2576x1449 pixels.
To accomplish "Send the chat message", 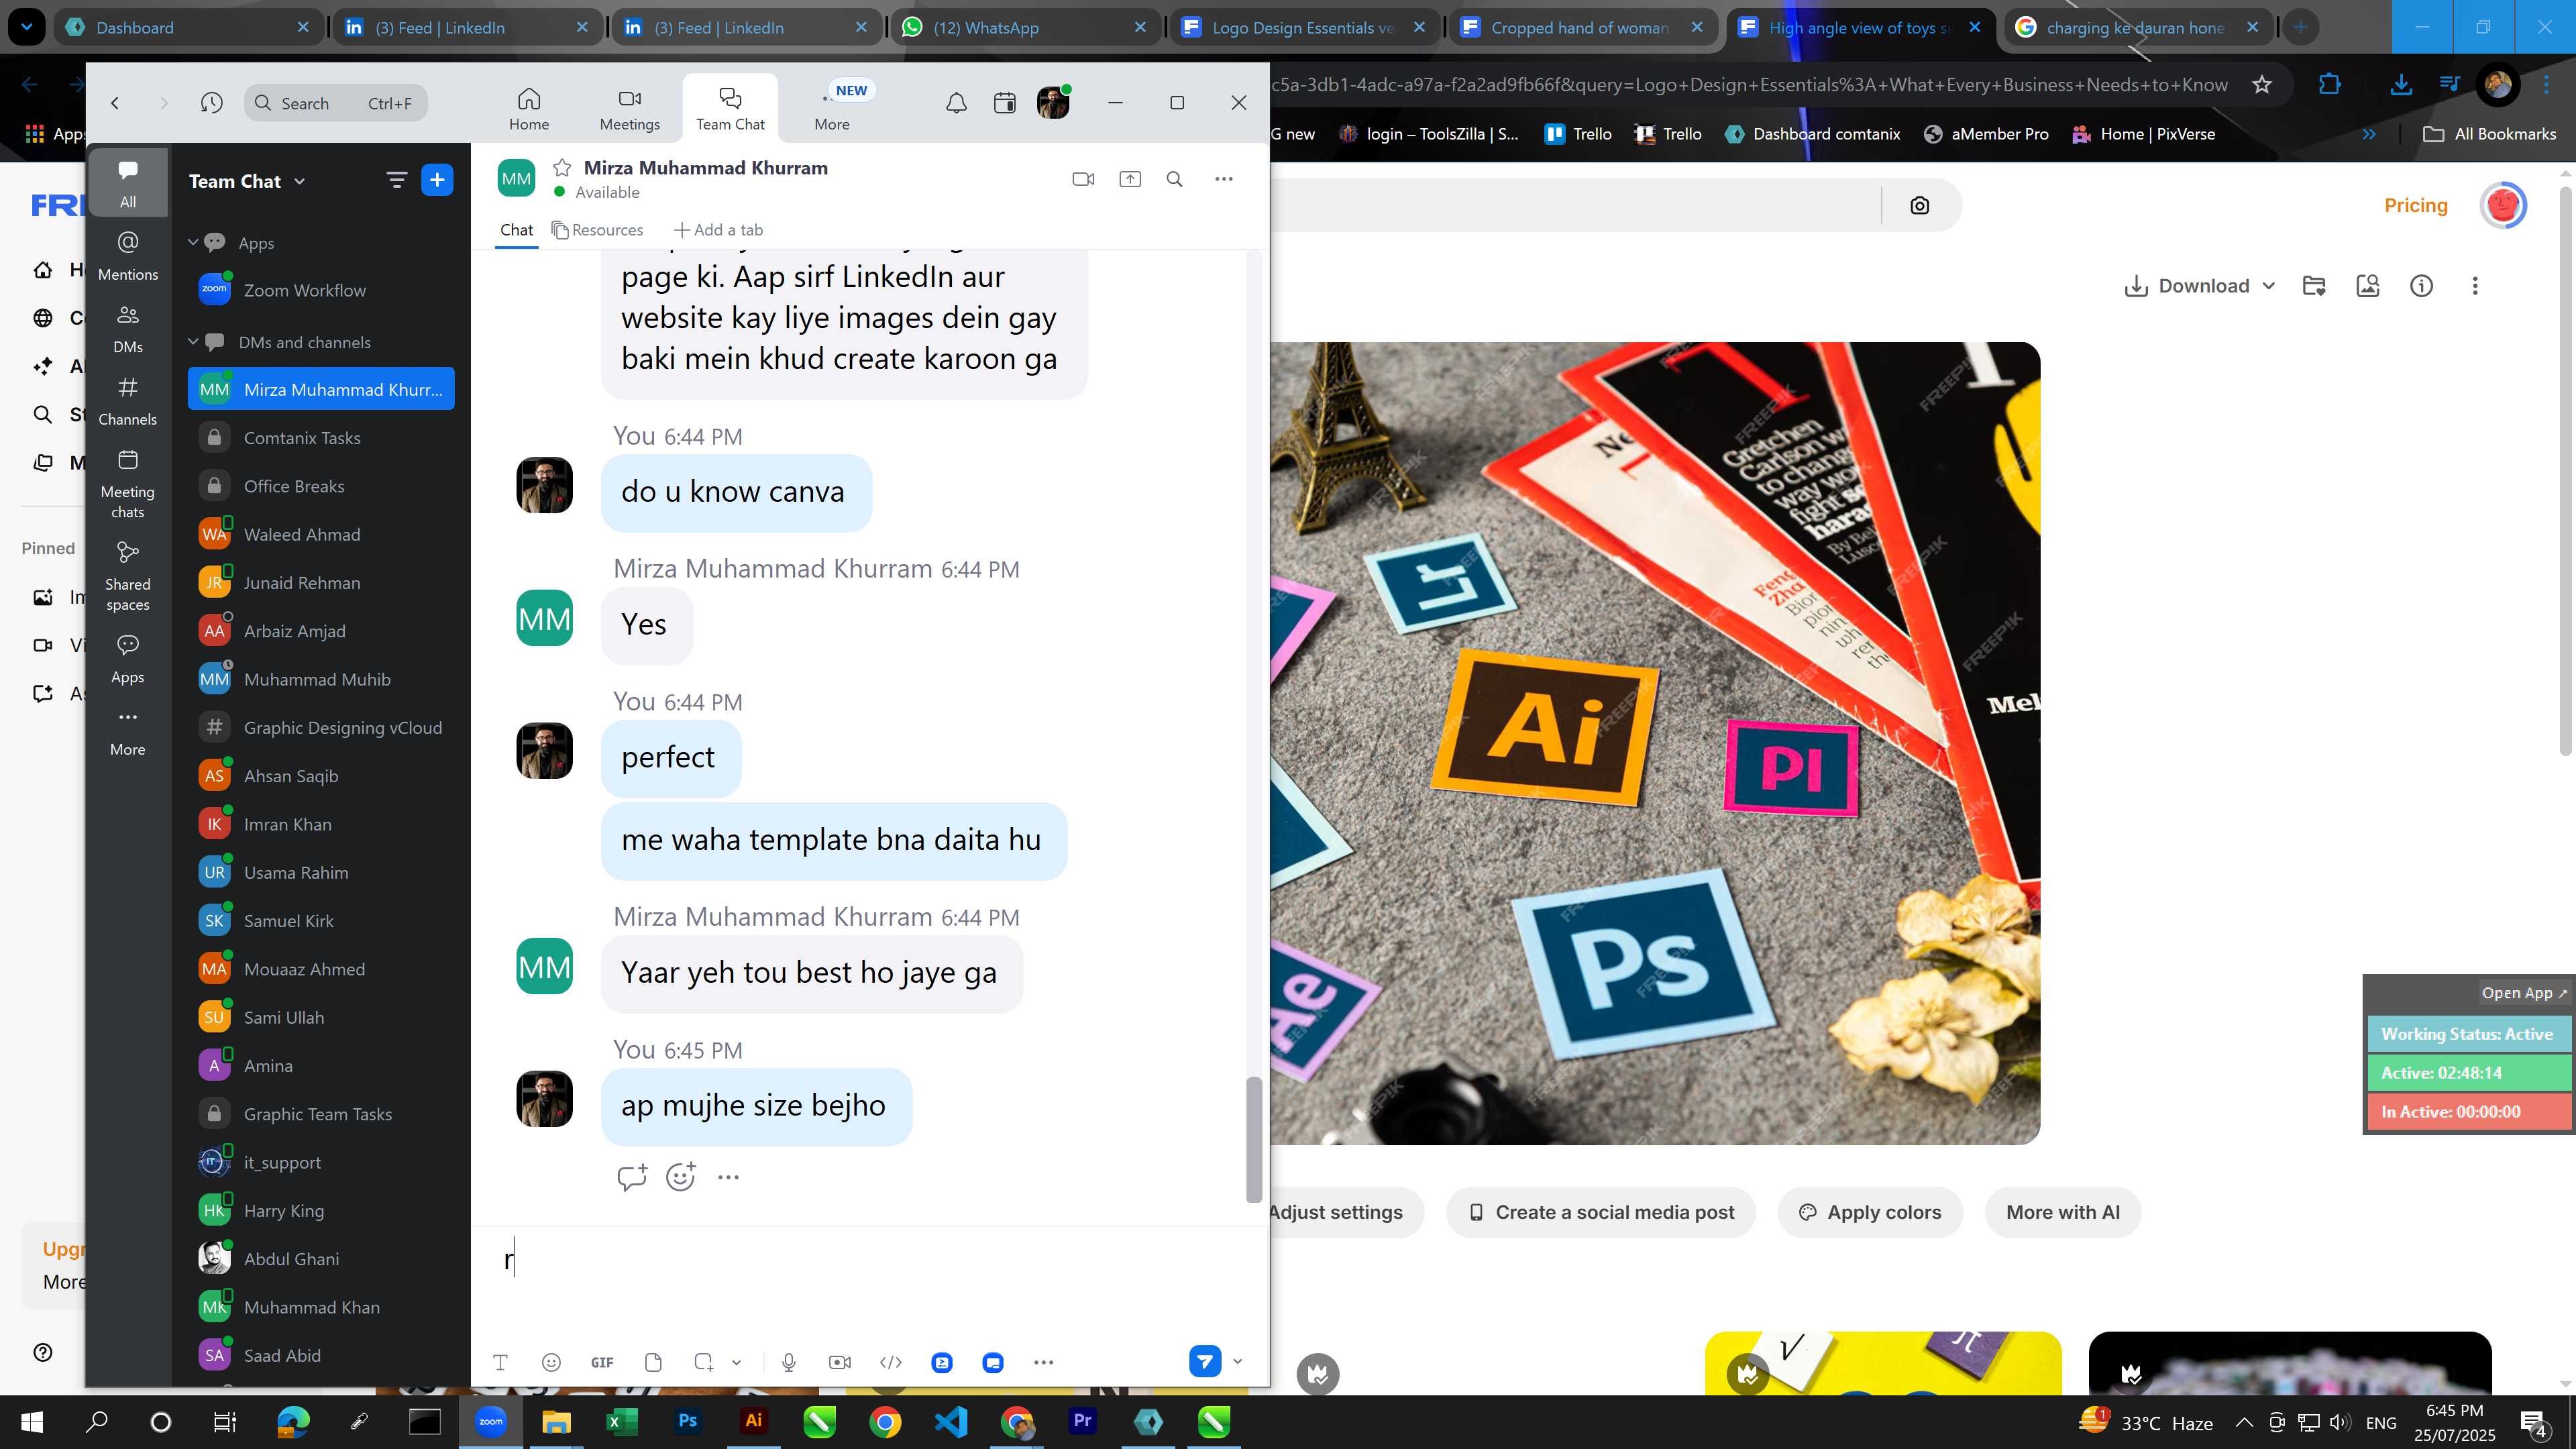I will tap(1205, 1361).
